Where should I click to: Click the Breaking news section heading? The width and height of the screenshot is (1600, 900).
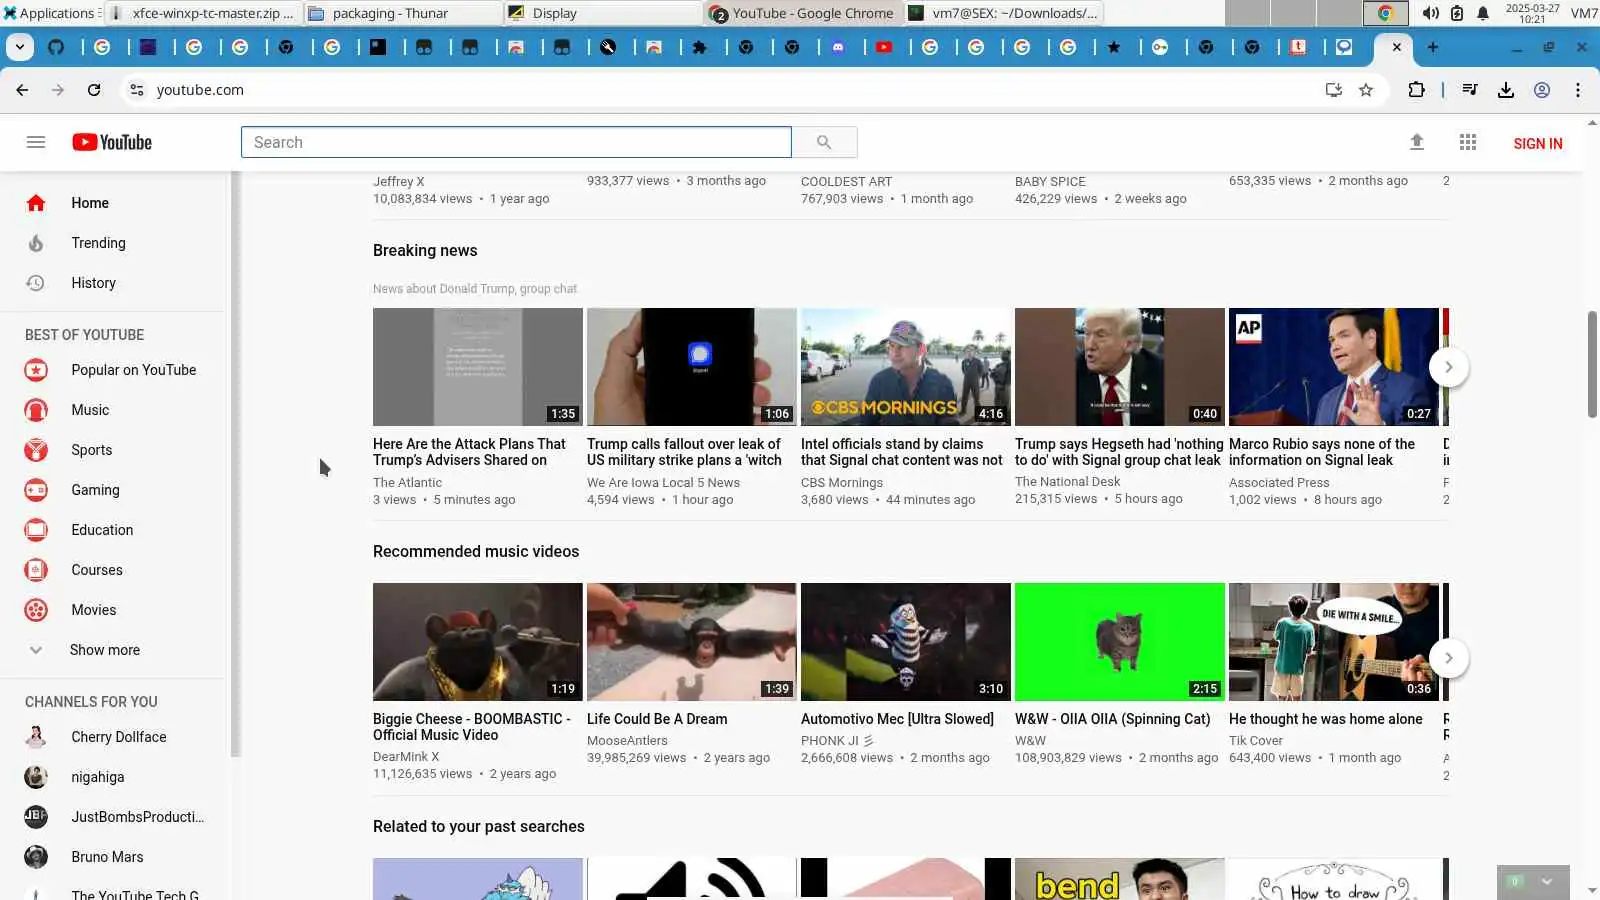coord(425,251)
